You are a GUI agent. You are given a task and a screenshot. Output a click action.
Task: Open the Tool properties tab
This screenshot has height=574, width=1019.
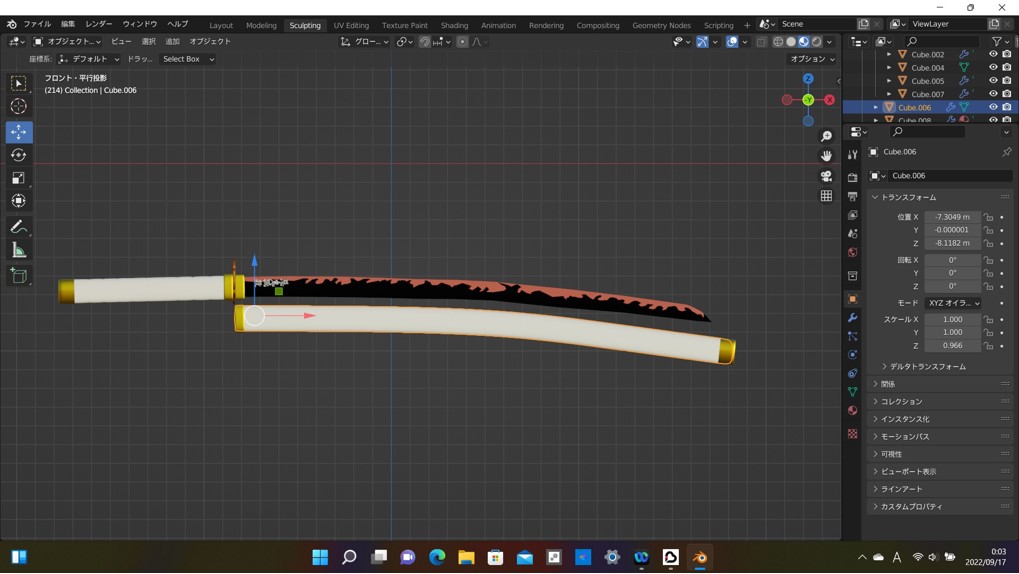tap(853, 155)
